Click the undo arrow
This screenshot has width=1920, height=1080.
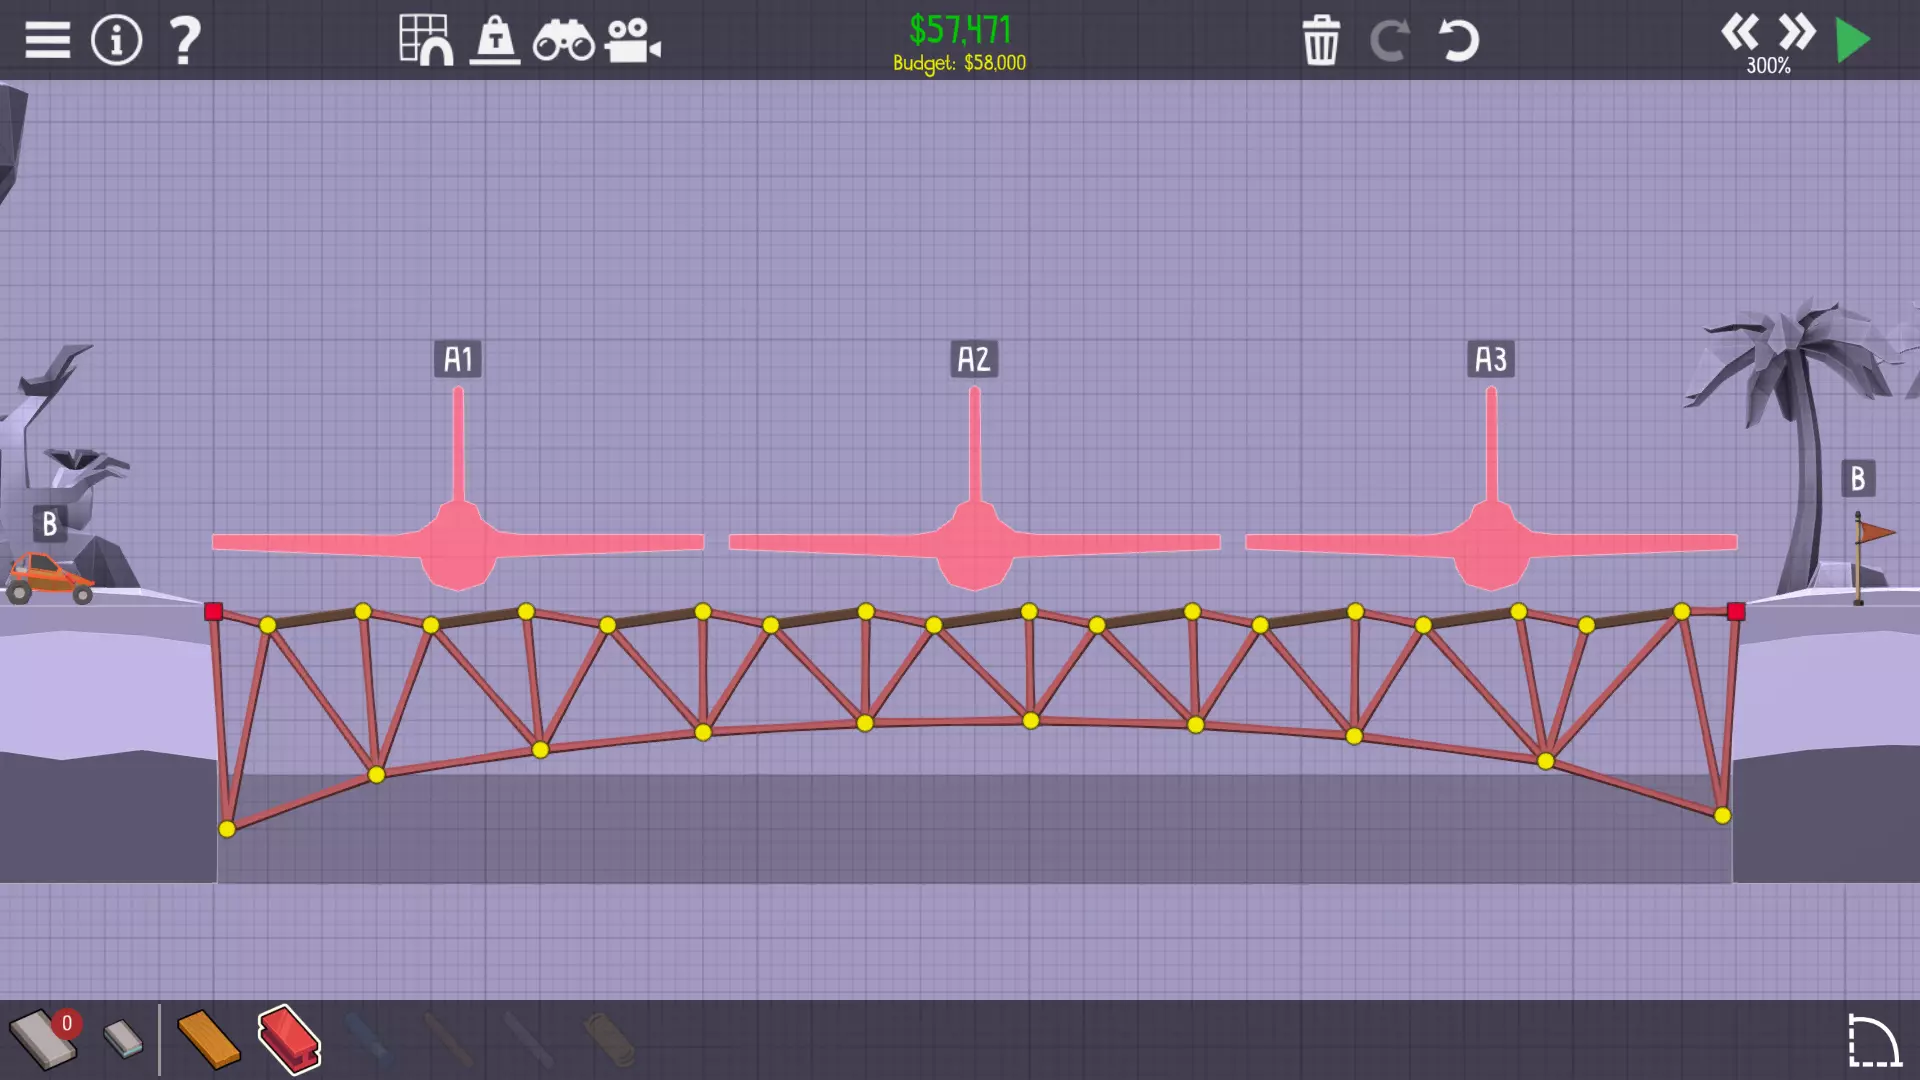(1458, 41)
